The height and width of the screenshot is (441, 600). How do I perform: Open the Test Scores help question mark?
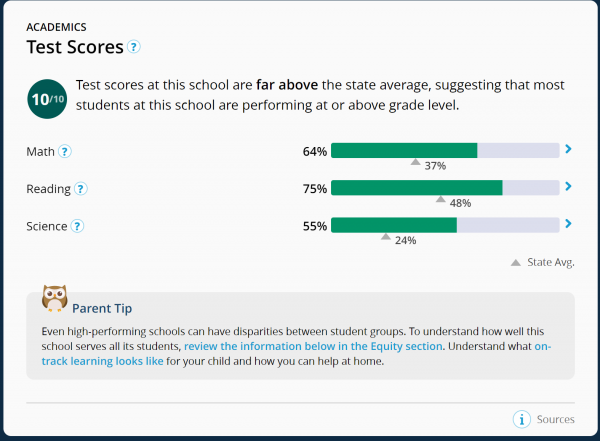134,47
